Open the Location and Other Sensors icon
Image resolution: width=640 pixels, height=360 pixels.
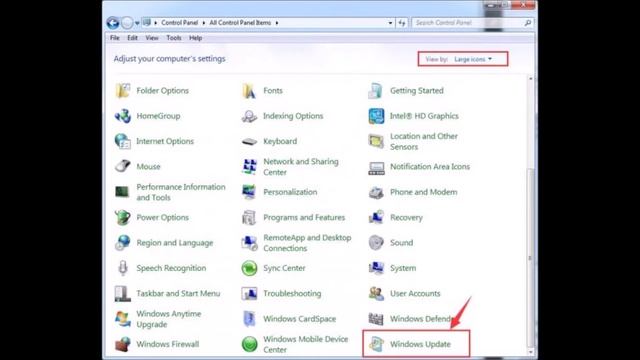(x=376, y=141)
